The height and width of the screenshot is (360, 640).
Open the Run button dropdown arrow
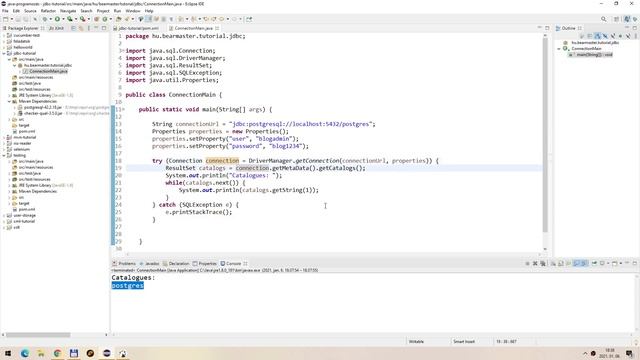click(x=63, y=19)
